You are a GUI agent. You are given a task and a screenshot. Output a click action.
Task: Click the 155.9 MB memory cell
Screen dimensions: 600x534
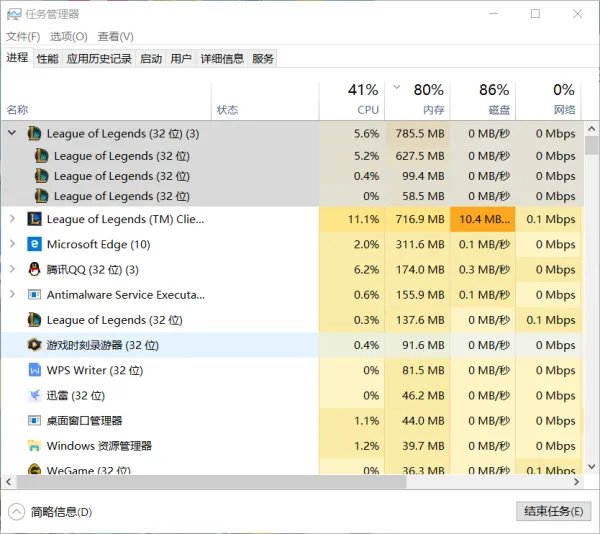click(x=417, y=295)
